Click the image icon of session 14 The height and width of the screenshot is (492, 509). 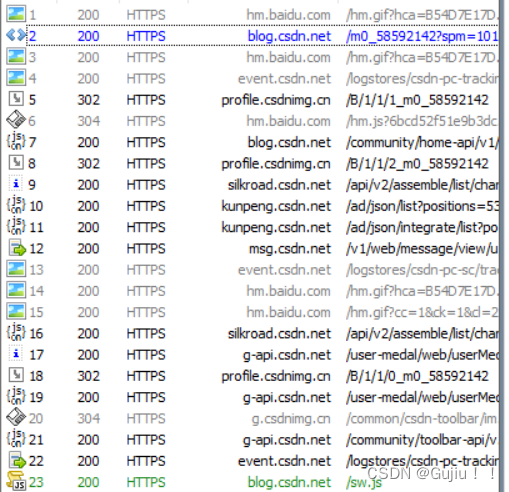point(16,290)
